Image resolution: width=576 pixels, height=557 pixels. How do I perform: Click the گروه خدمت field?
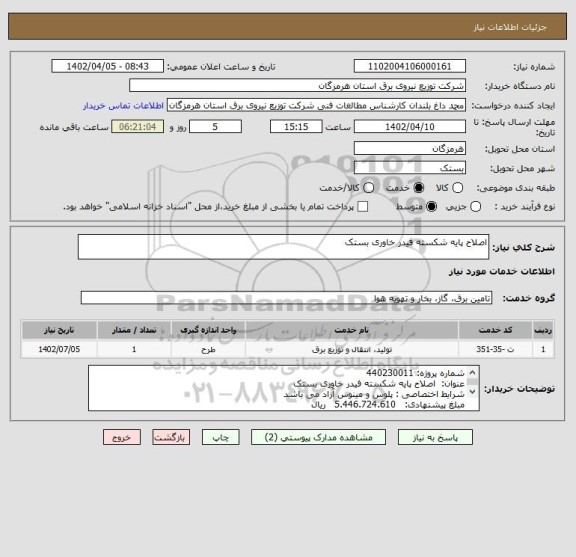(x=286, y=298)
